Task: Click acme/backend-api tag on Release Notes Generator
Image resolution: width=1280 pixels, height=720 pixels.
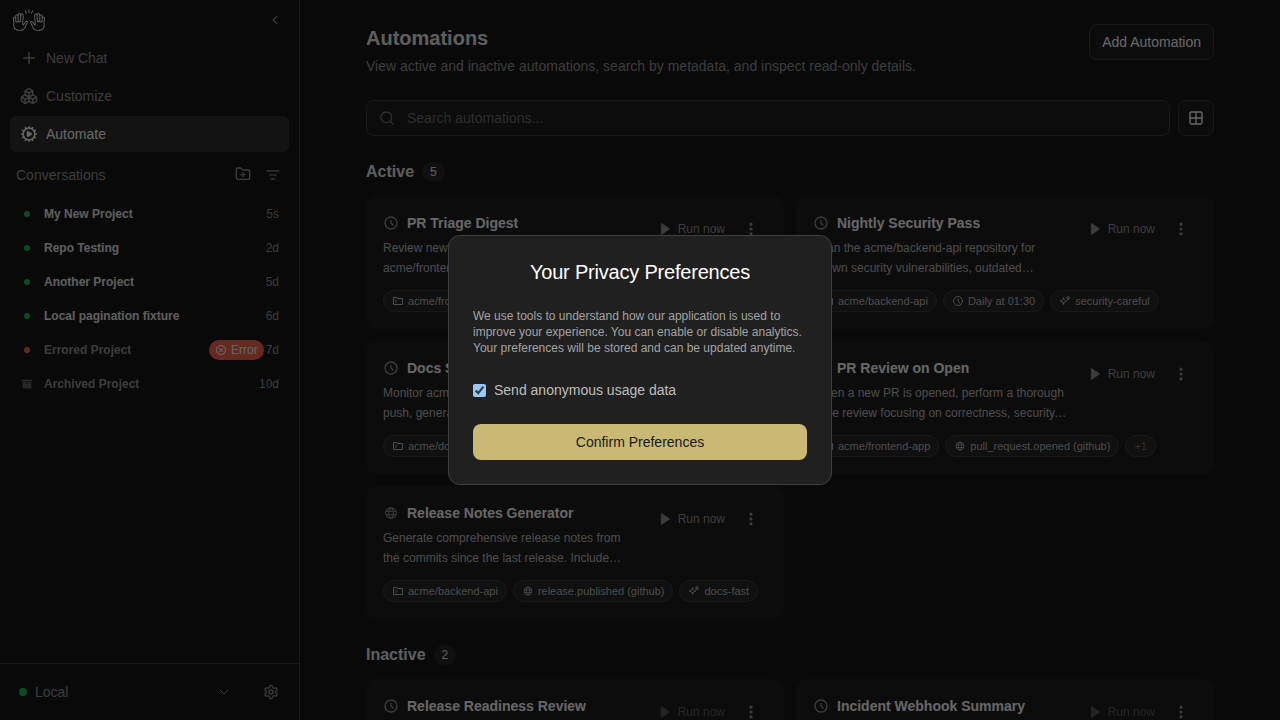Action: pos(445,591)
